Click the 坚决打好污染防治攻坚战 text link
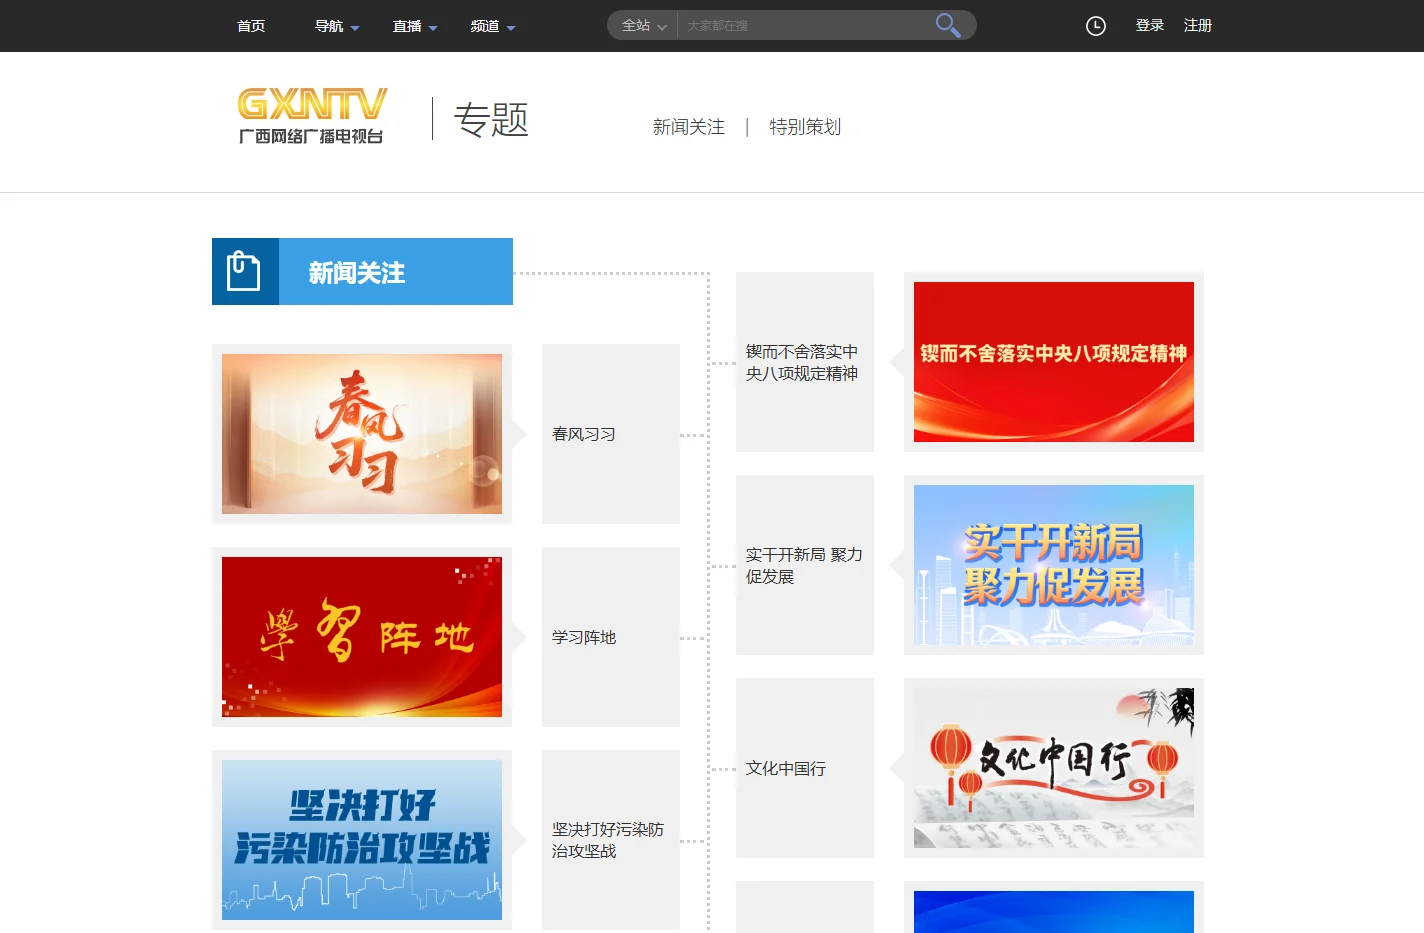This screenshot has width=1424, height=933. [x=608, y=840]
